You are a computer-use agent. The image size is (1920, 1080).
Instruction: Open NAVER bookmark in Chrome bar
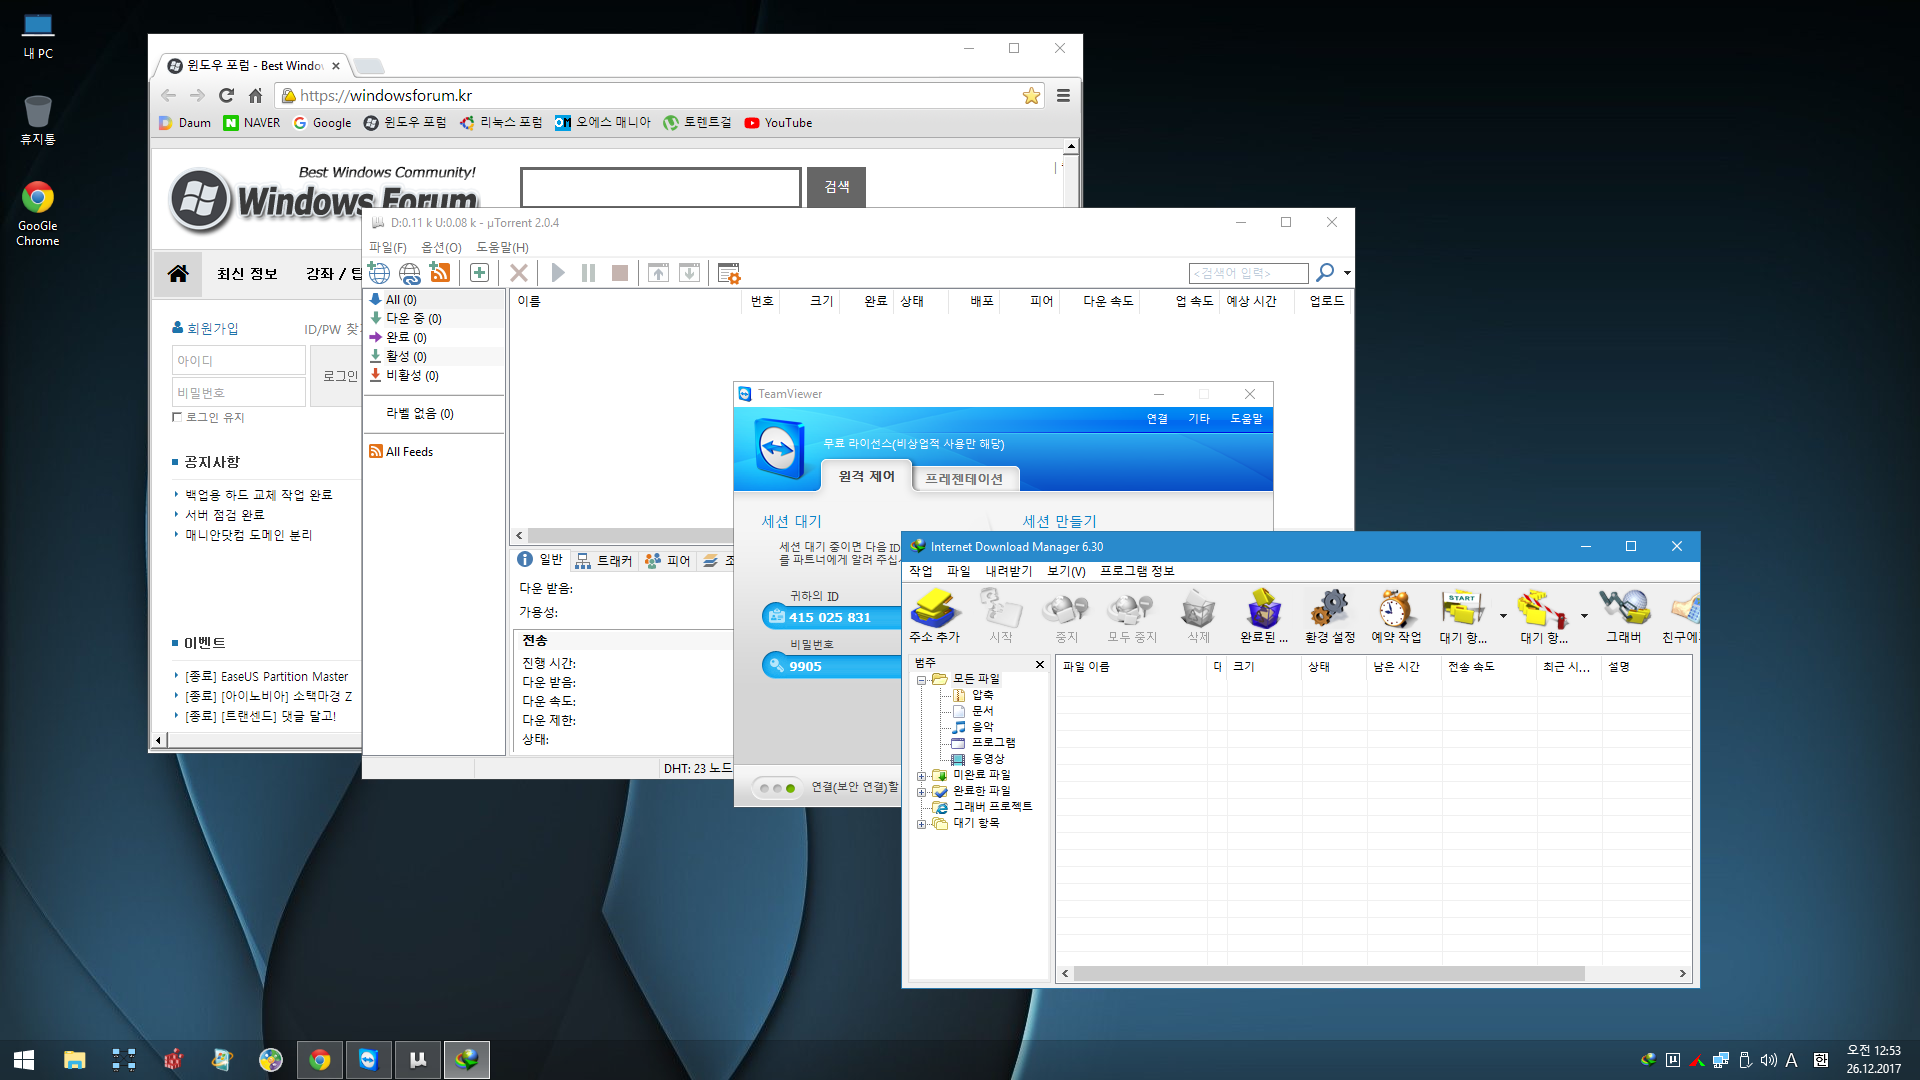click(252, 123)
